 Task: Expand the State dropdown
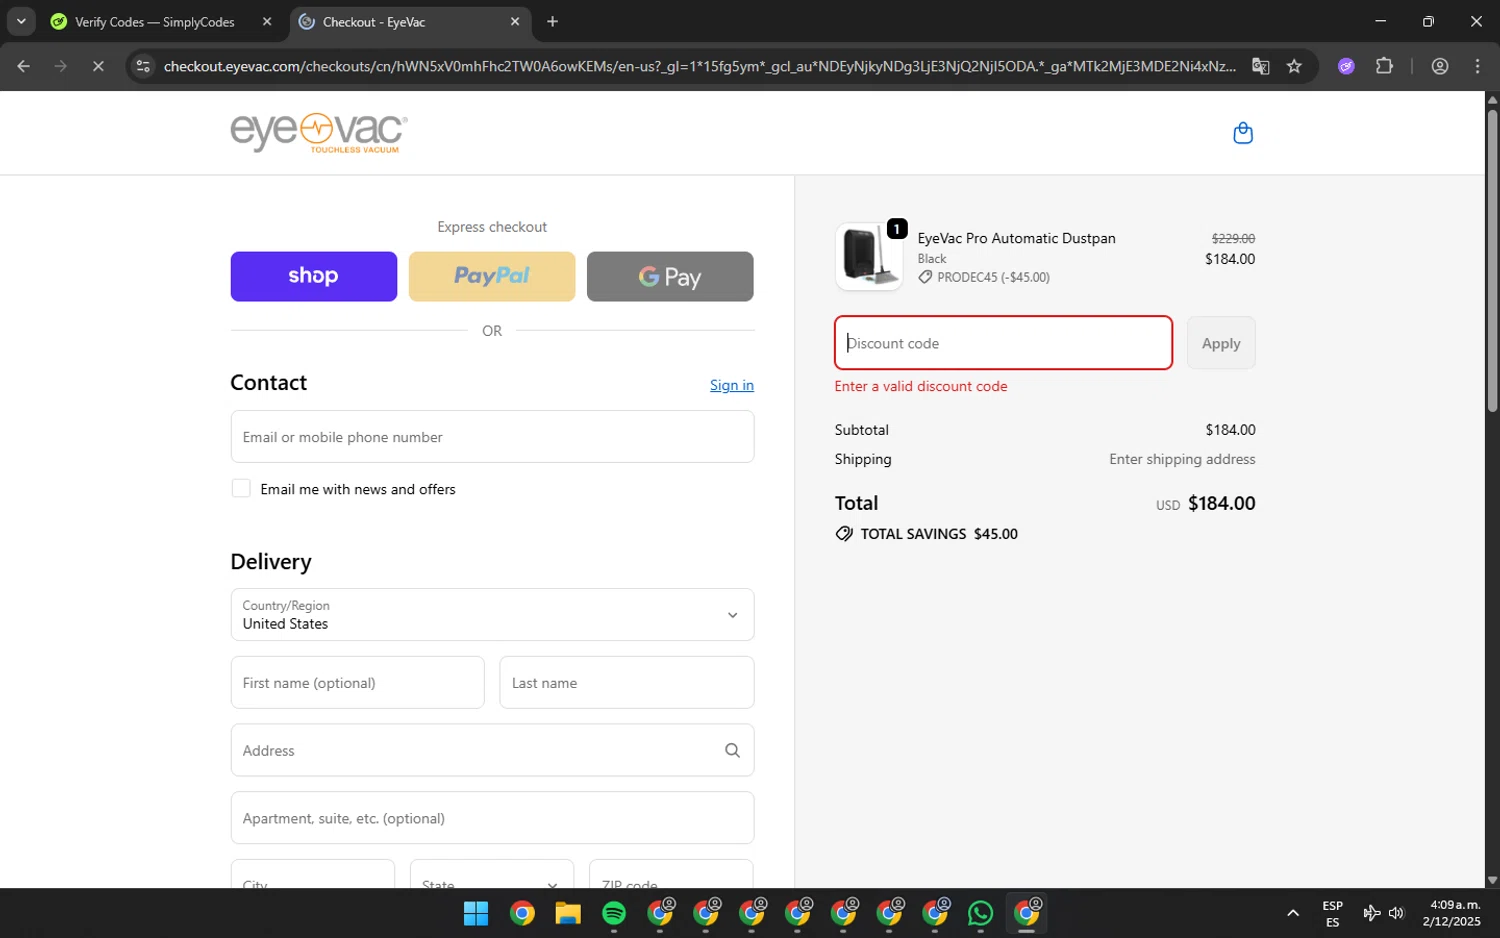[x=492, y=873]
